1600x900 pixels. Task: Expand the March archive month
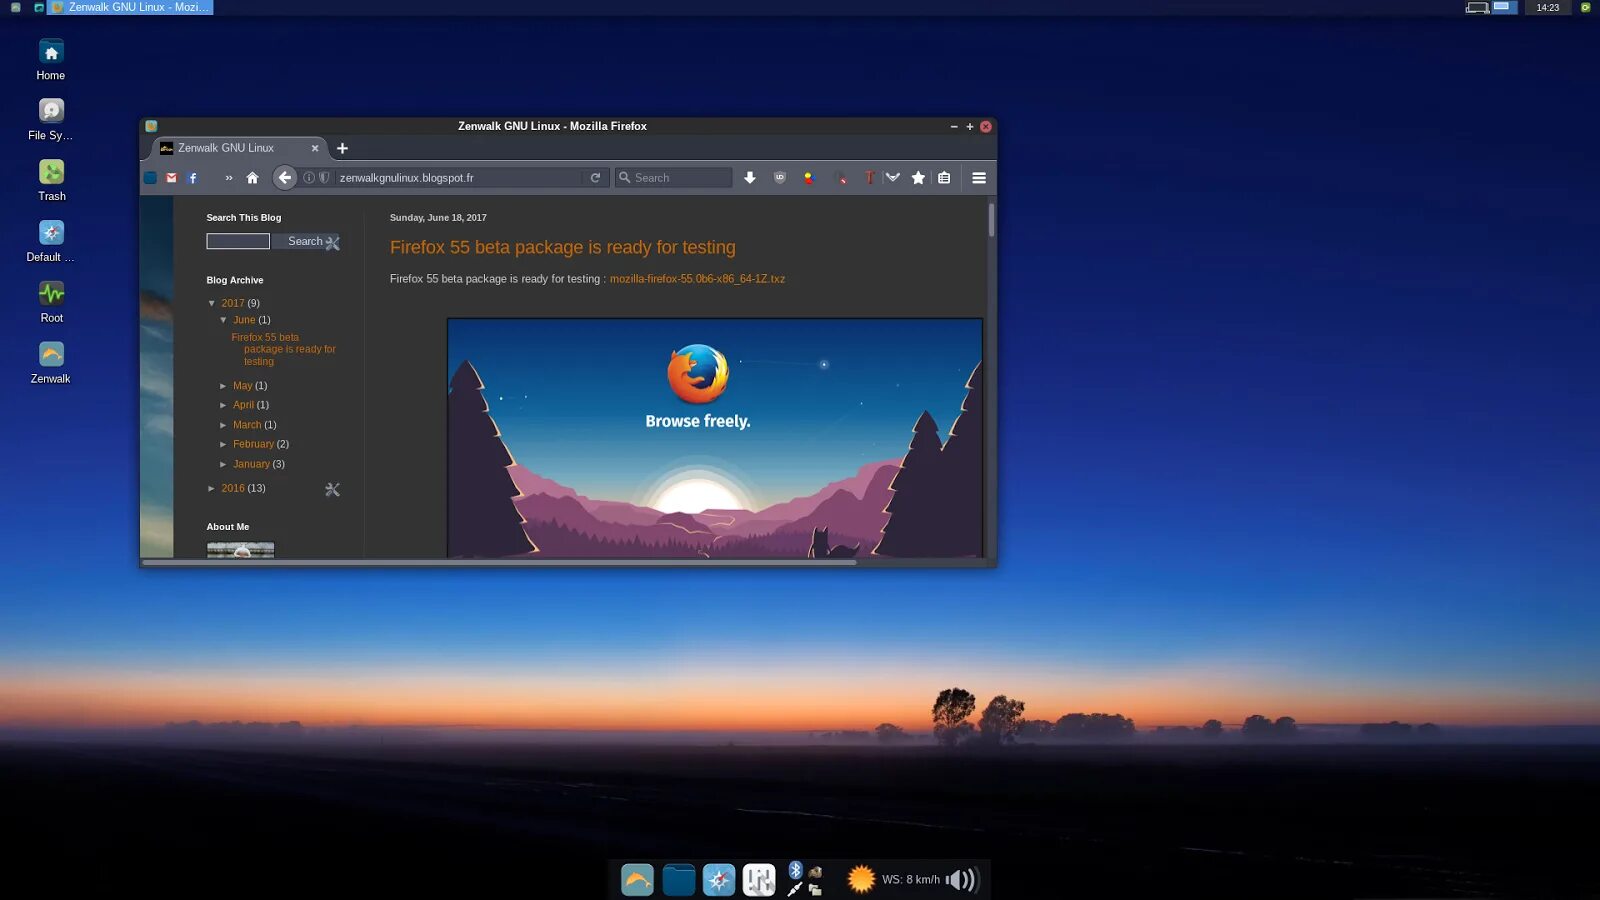[x=224, y=425]
